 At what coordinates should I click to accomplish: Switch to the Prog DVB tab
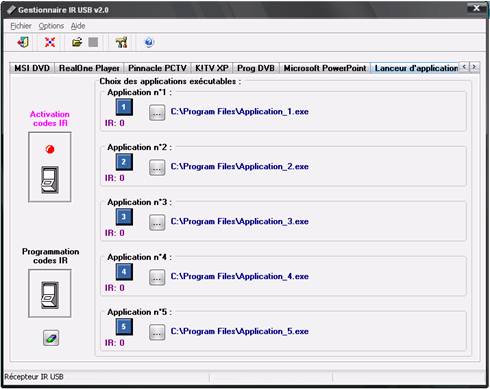point(256,68)
